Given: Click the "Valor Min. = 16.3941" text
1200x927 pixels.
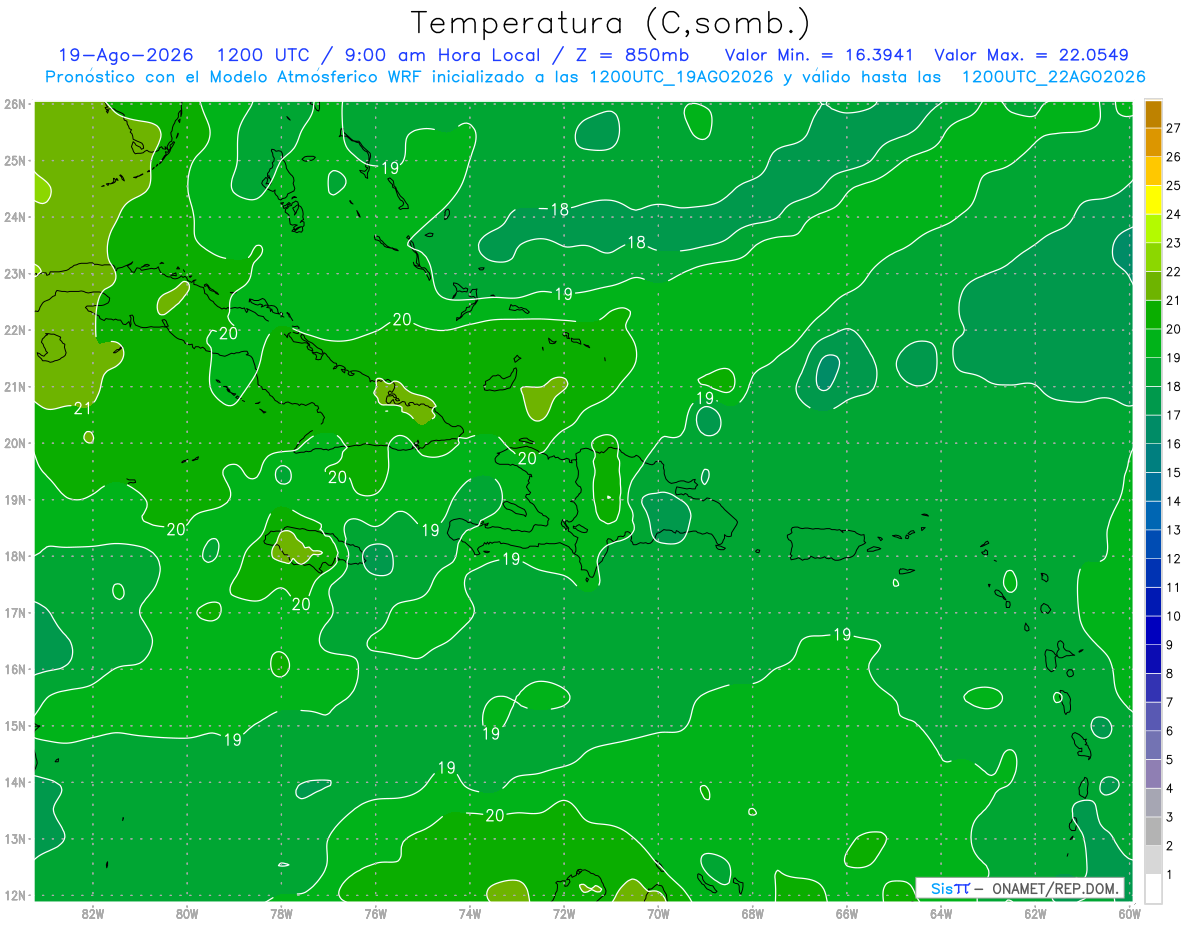Looking at the screenshot, I should 819,56.
